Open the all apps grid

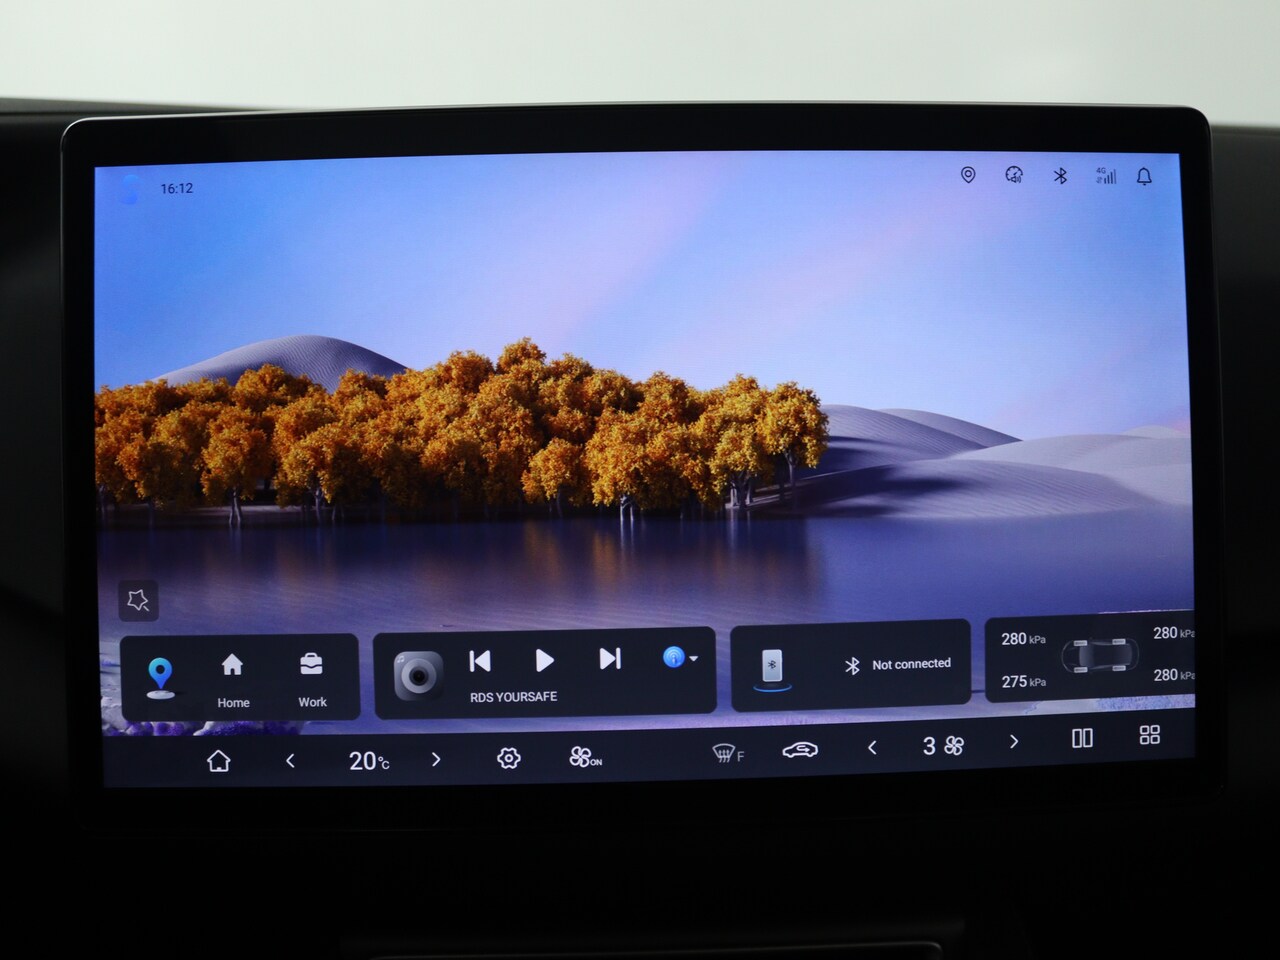(x=1149, y=735)
